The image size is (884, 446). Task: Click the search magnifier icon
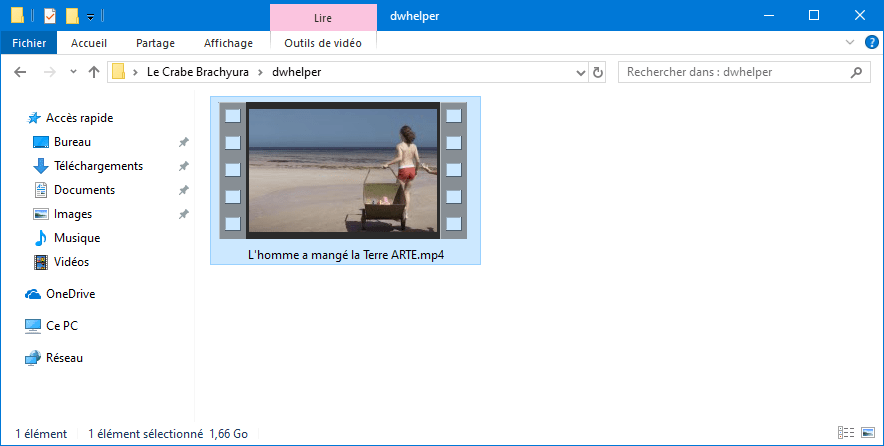coord(856,72)
